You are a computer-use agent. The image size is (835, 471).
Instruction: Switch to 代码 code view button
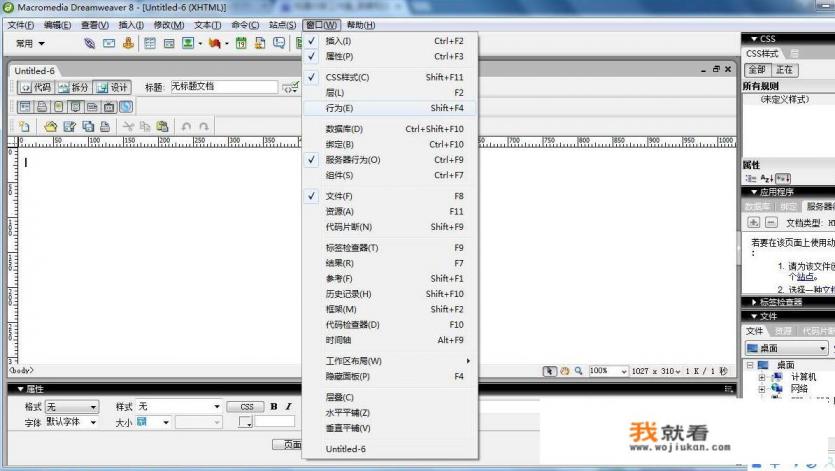tap(36, 87)
